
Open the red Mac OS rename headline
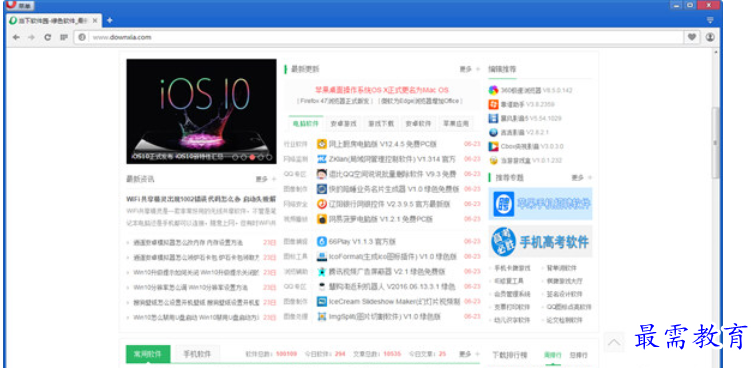tap(381, 90)
